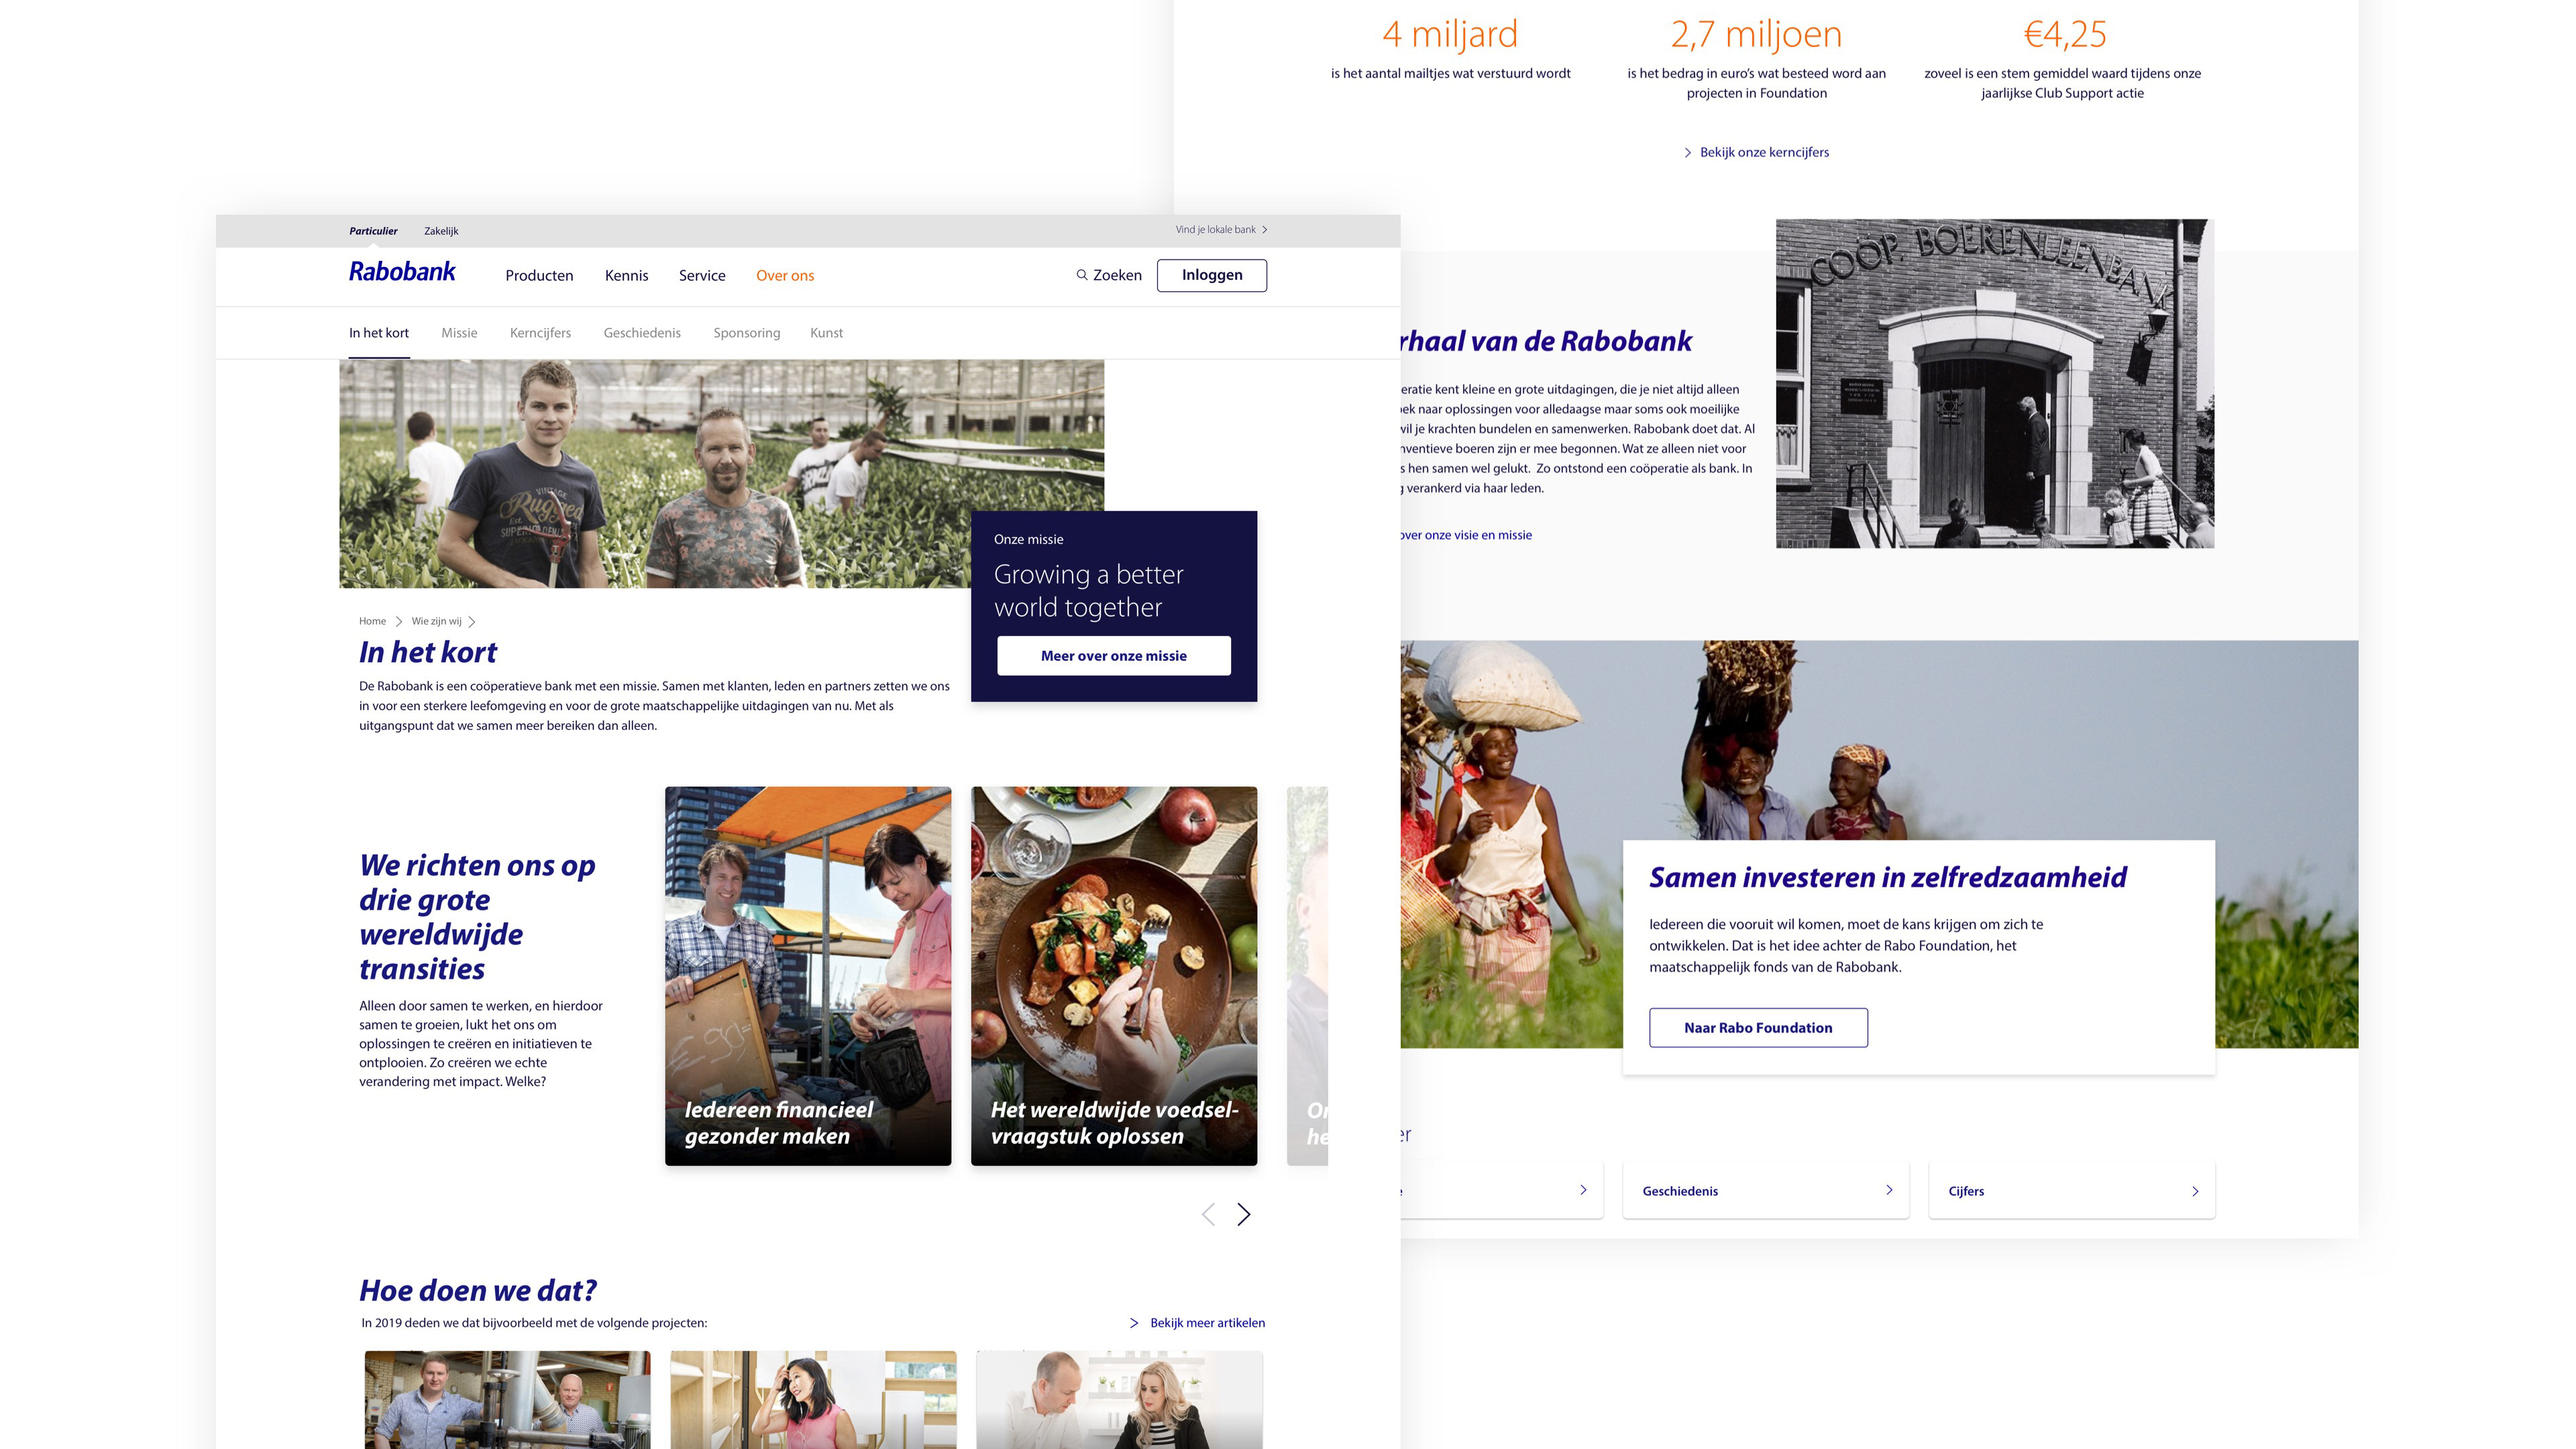
Task: Click Meer over onze missie button
Action: (x=1113, y=656)
